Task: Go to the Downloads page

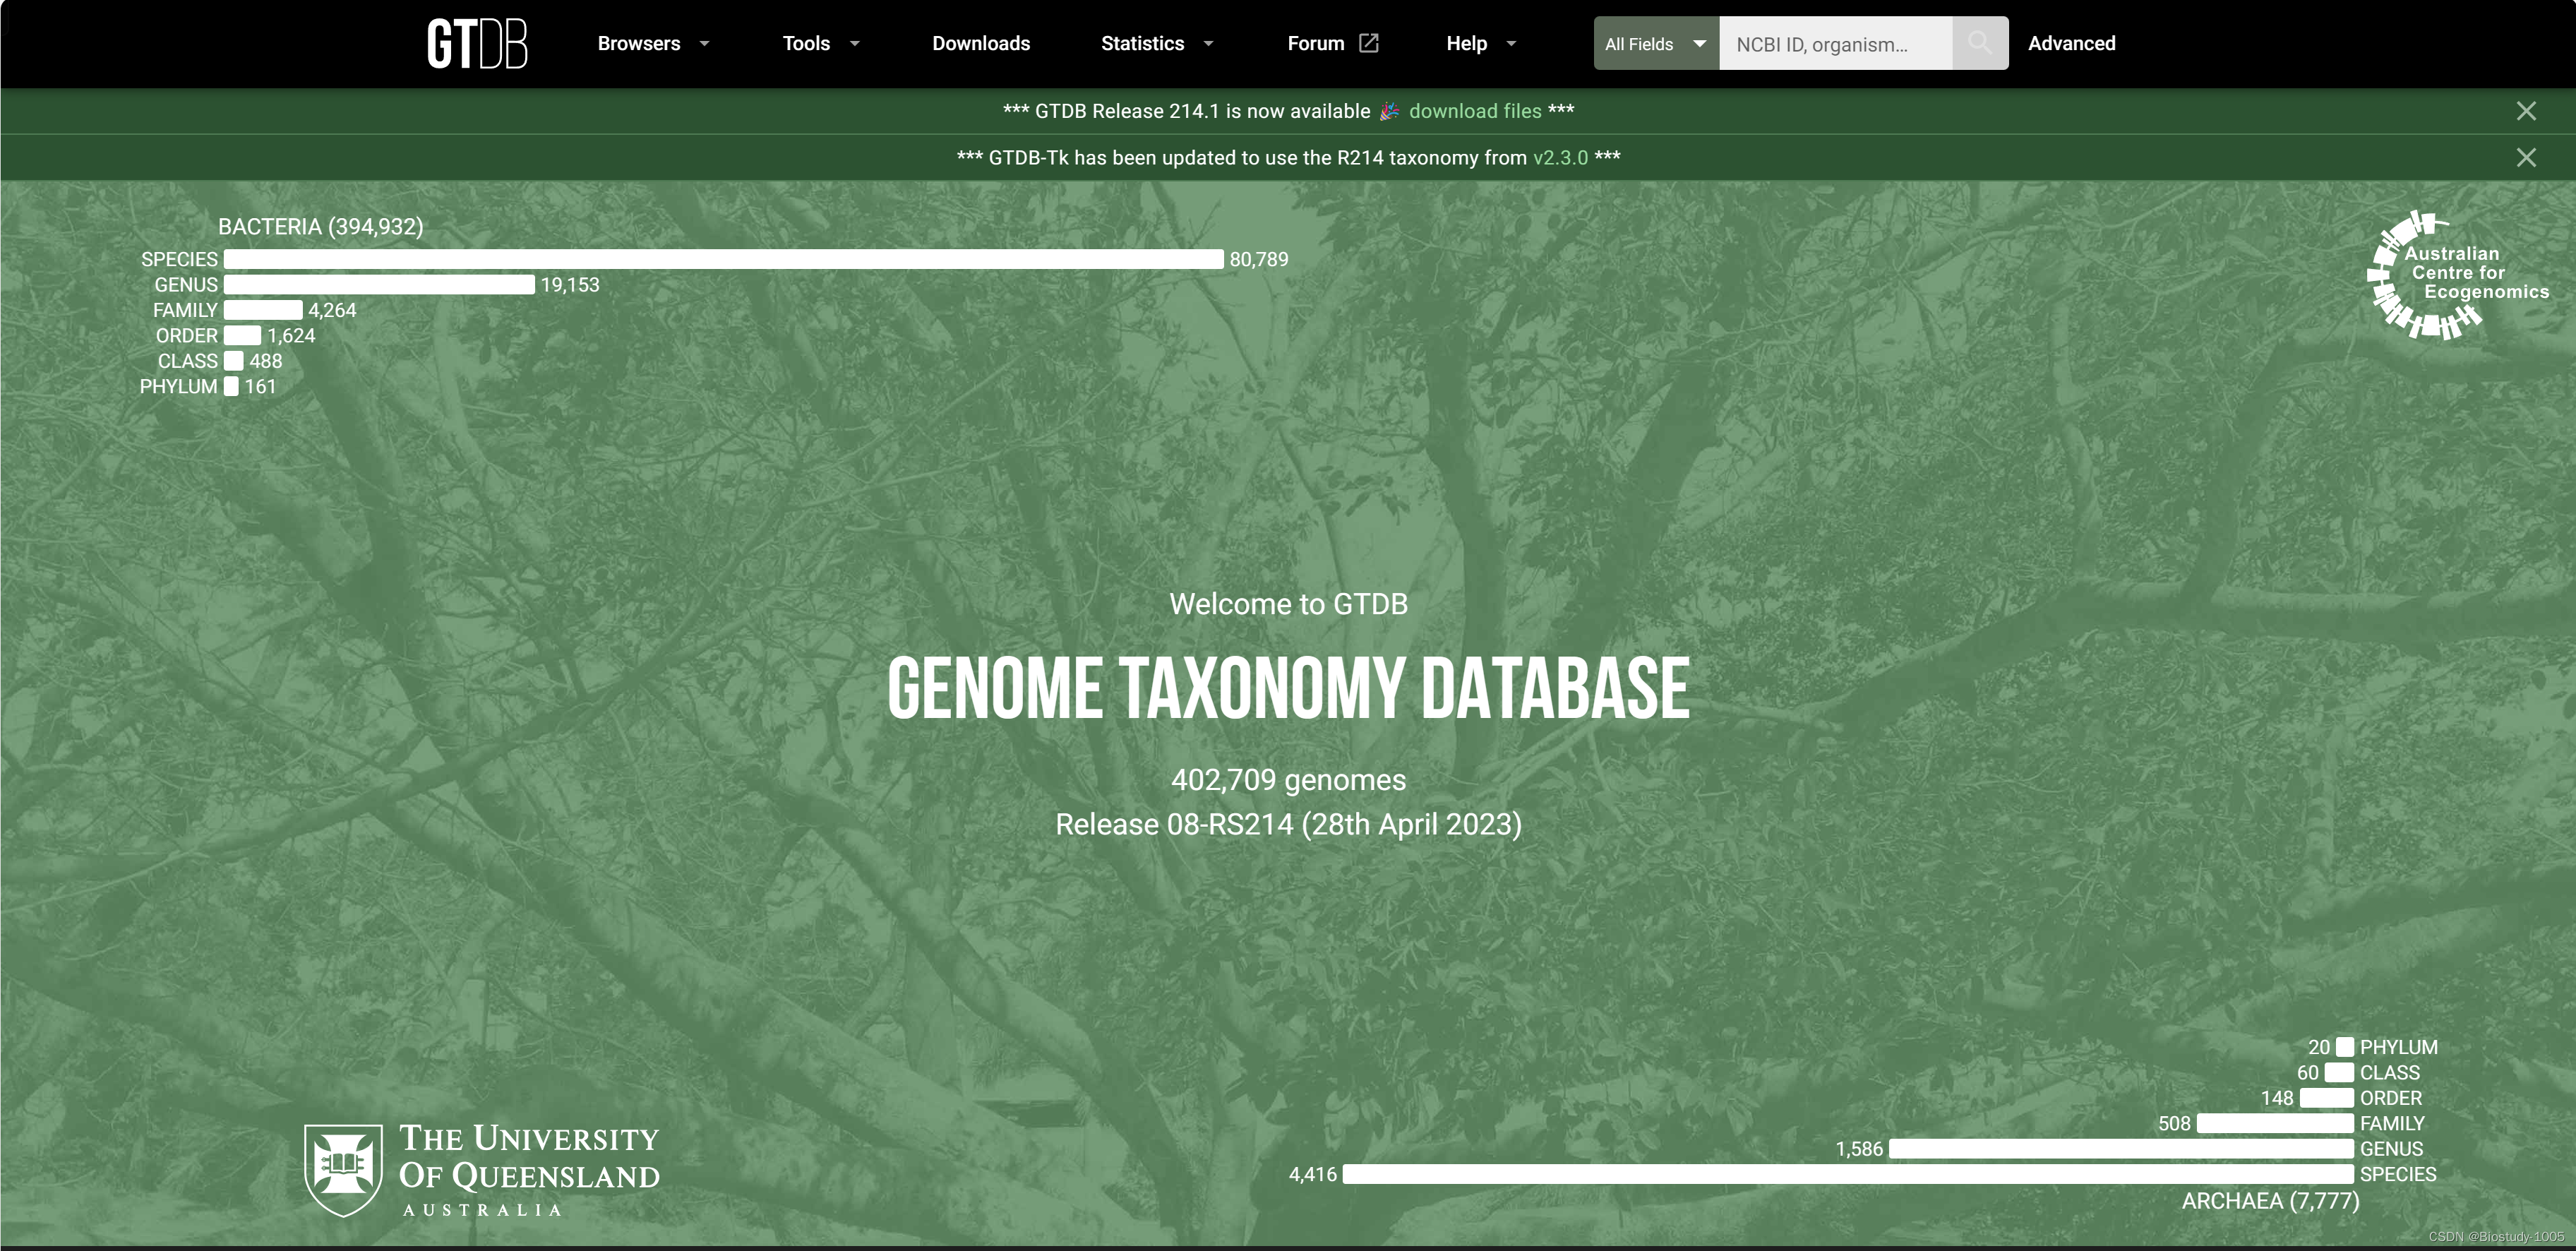Action: click(x=980, y=43)
